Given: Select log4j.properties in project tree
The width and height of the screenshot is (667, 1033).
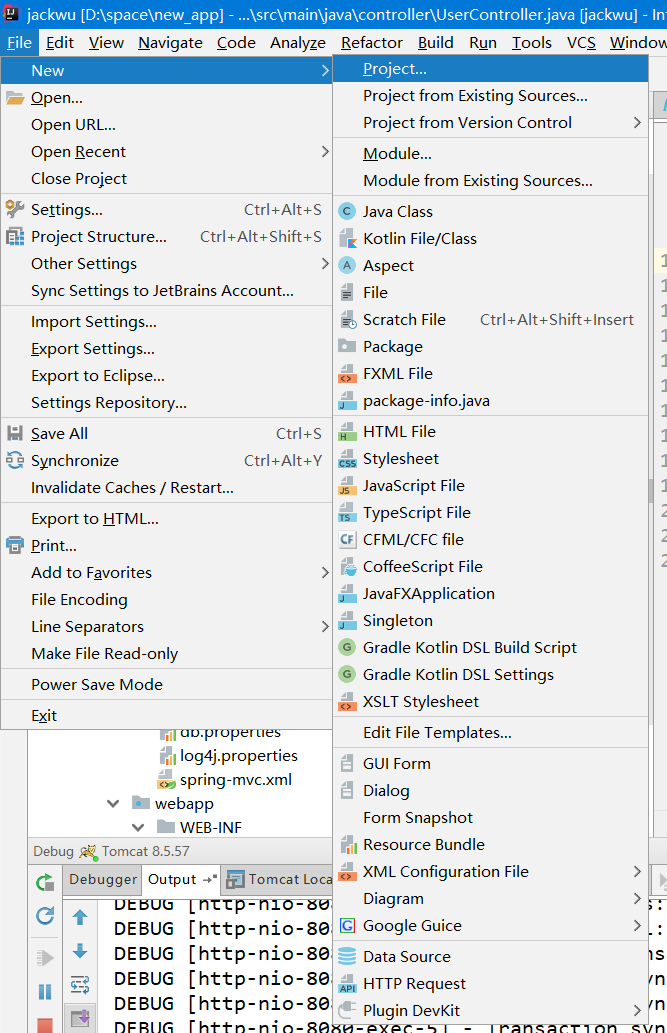Looking at the screenshot, I should pos(239,756).
